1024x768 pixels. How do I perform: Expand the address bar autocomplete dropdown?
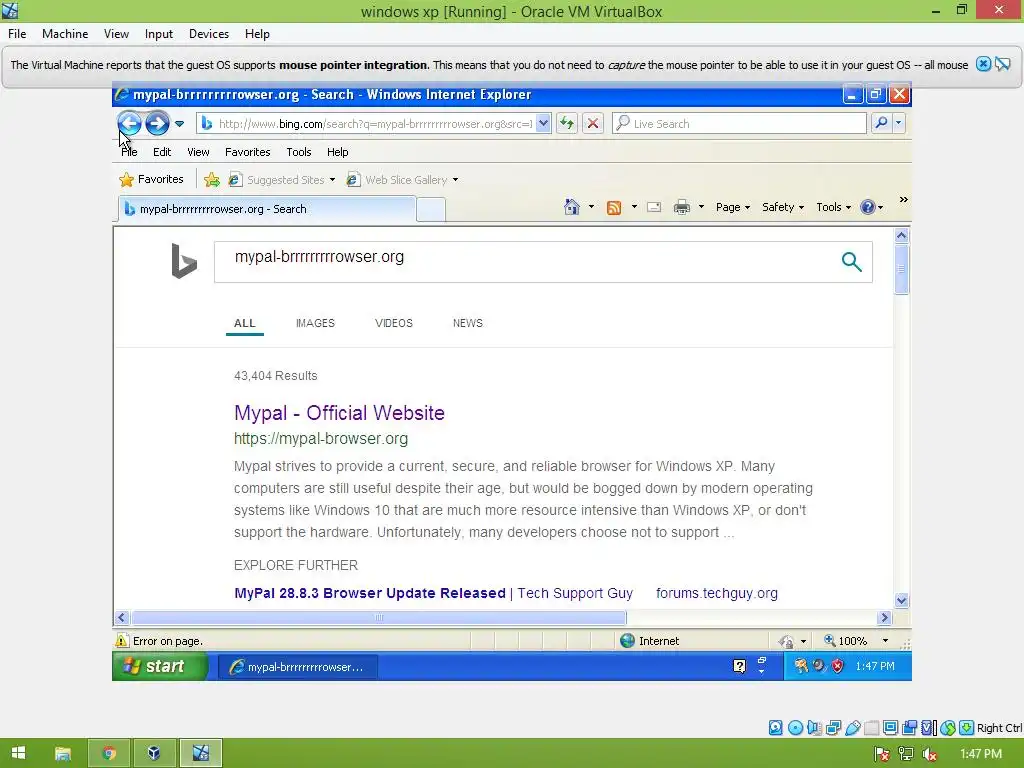[x=543, y=123]
